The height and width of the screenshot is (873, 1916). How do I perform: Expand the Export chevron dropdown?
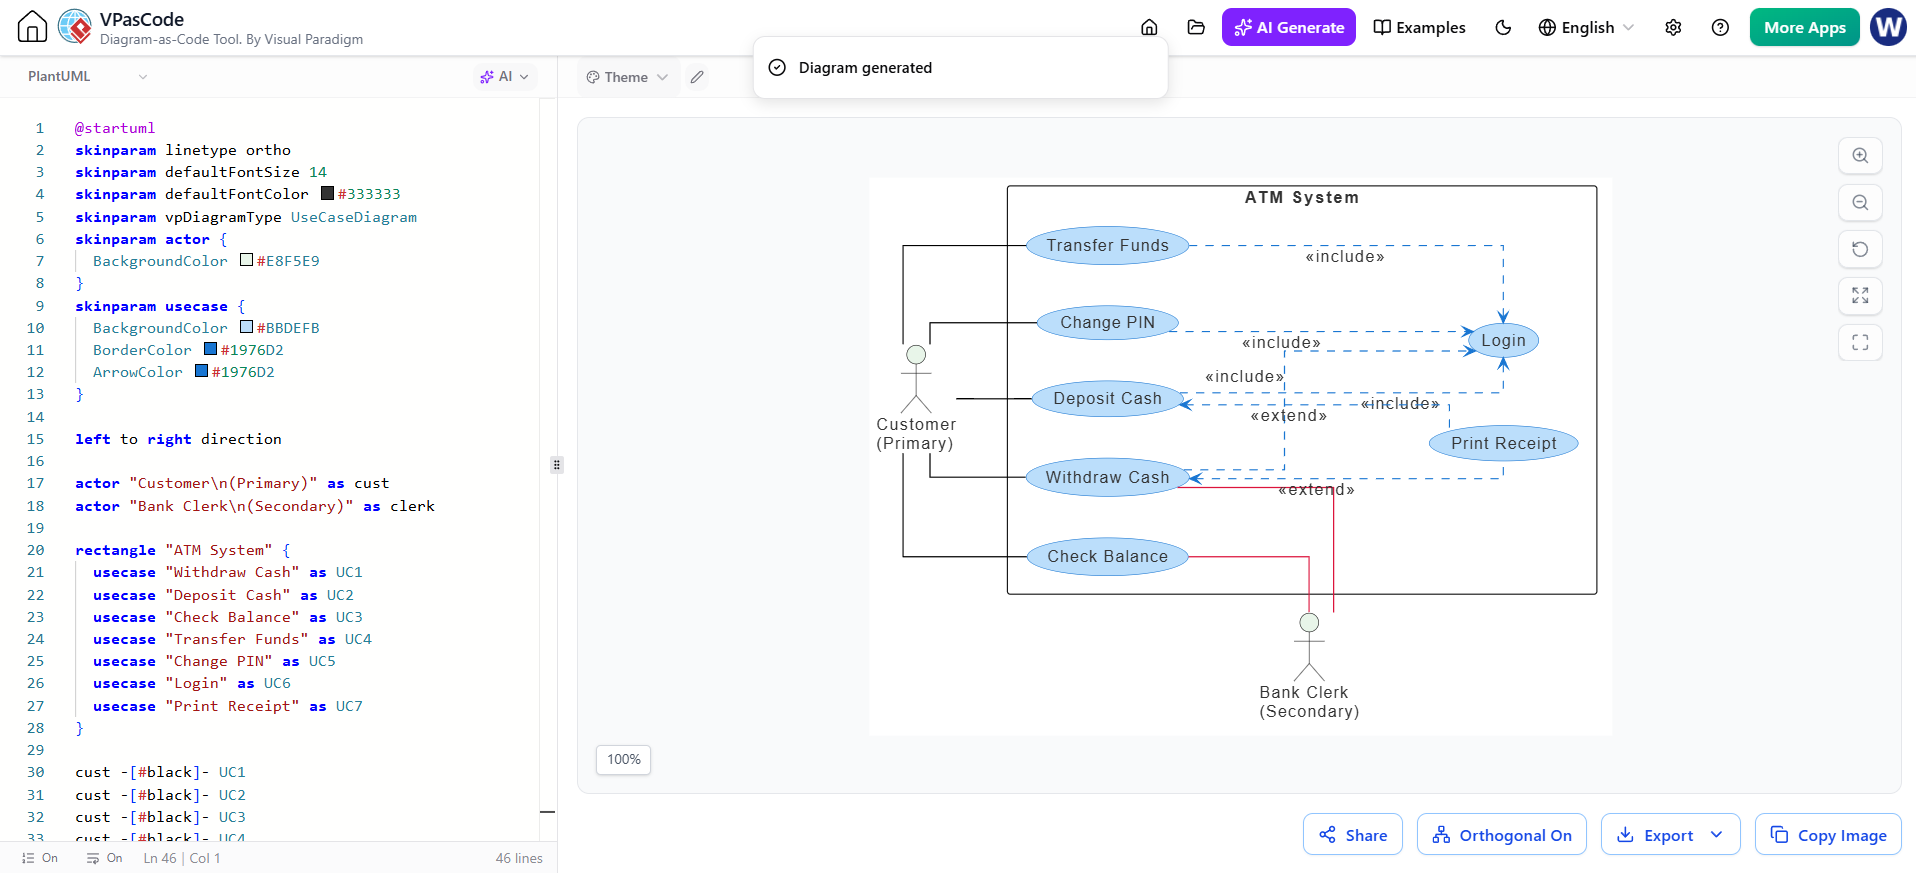(x=1717, y=835)
